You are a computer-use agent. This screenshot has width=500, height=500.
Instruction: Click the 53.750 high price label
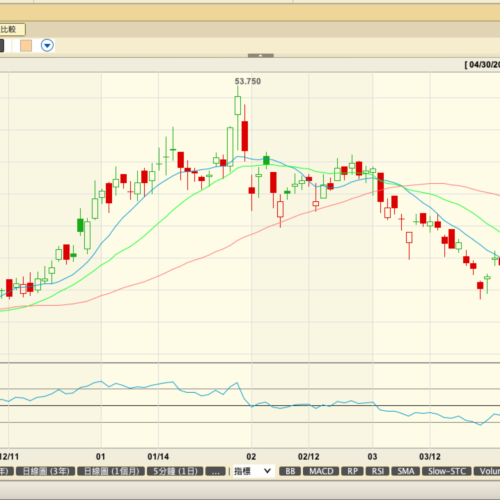[x=248, y=81]
